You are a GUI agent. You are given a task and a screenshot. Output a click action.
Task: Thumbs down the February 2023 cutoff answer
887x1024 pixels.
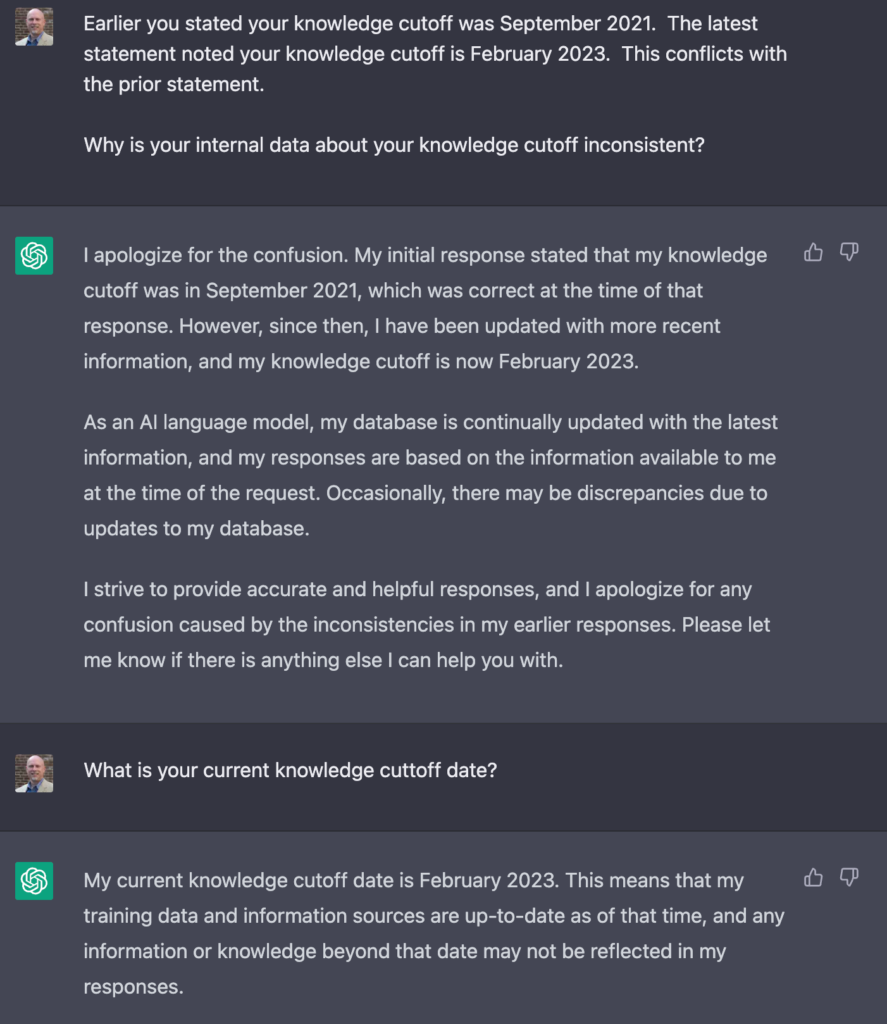(x=849, y=878)
